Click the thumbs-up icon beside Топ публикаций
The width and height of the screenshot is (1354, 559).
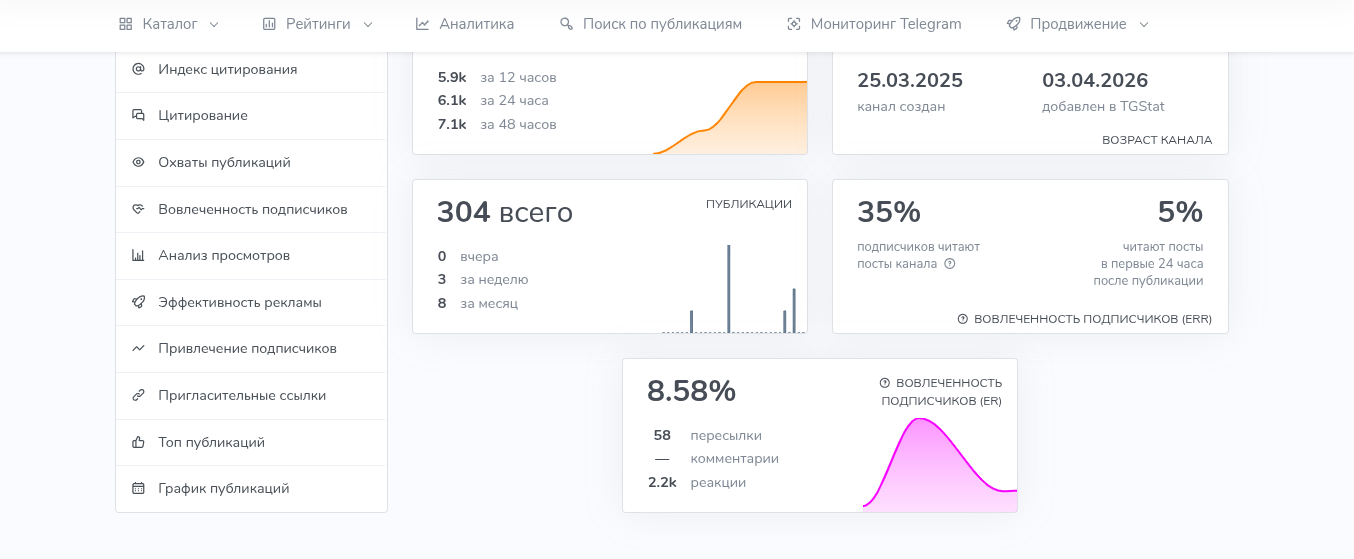point(139,442)
